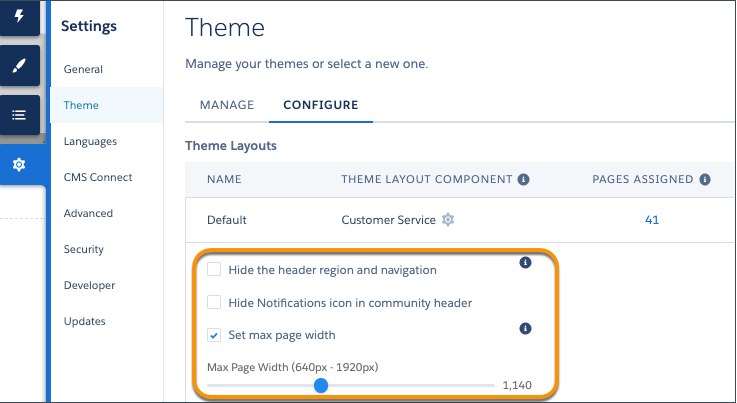Uncheck Set max page width
Image resolution: width=737 pixels, height=403 pixels.
pos(214,335)
